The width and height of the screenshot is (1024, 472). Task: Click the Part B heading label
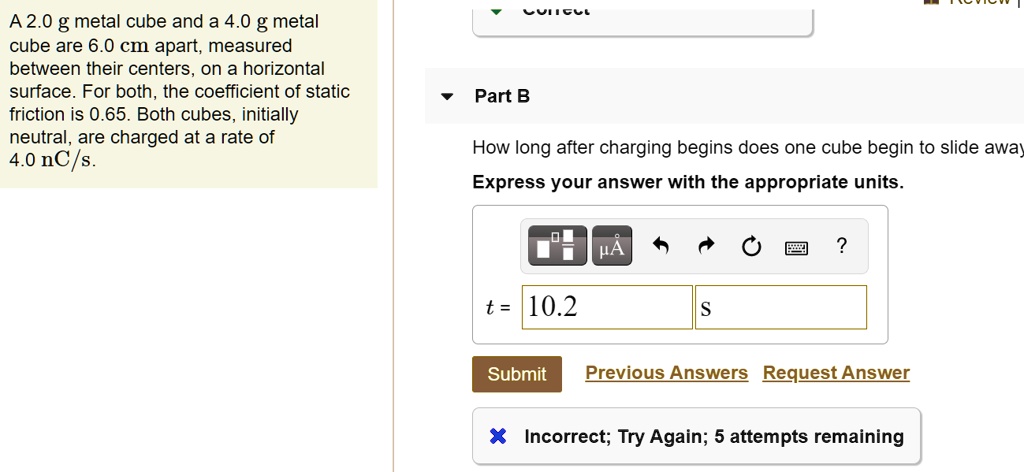(502, 96)
